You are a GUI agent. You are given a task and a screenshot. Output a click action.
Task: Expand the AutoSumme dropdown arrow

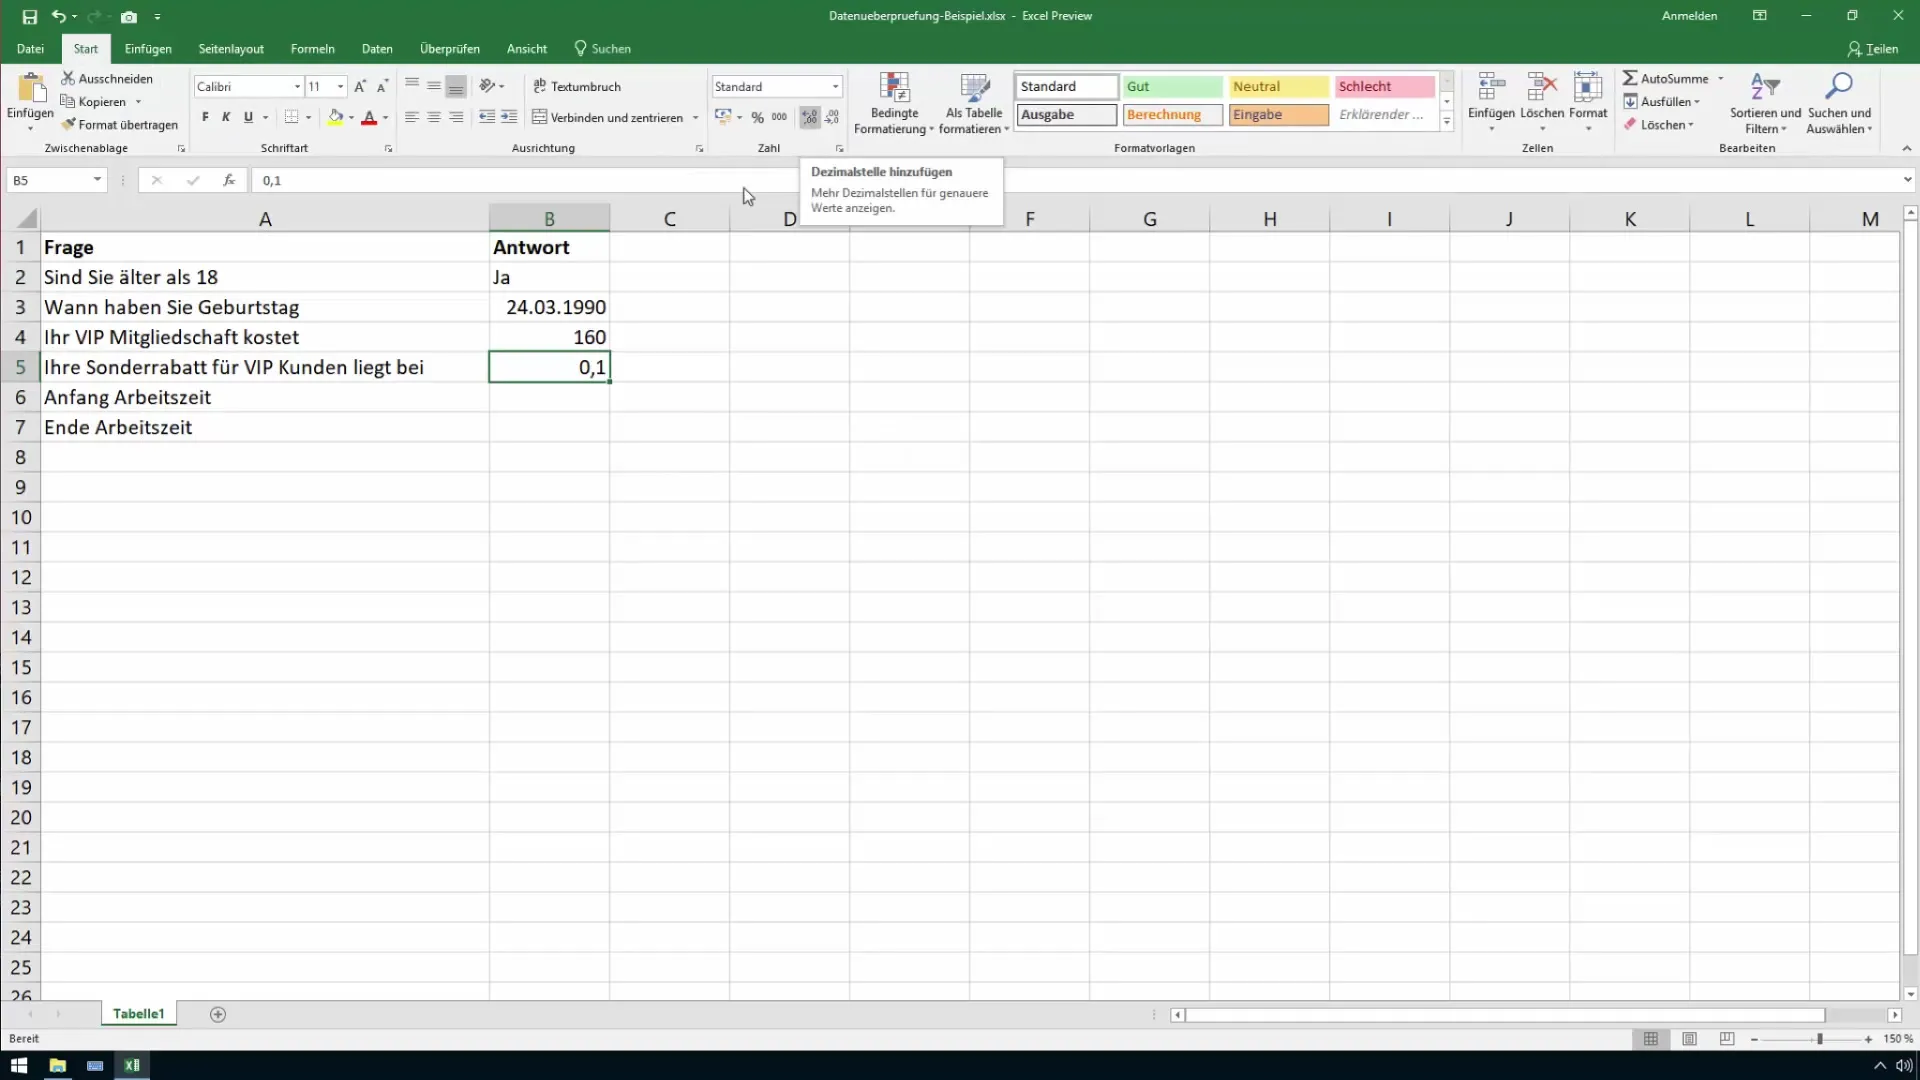(x=1721, y=78)
